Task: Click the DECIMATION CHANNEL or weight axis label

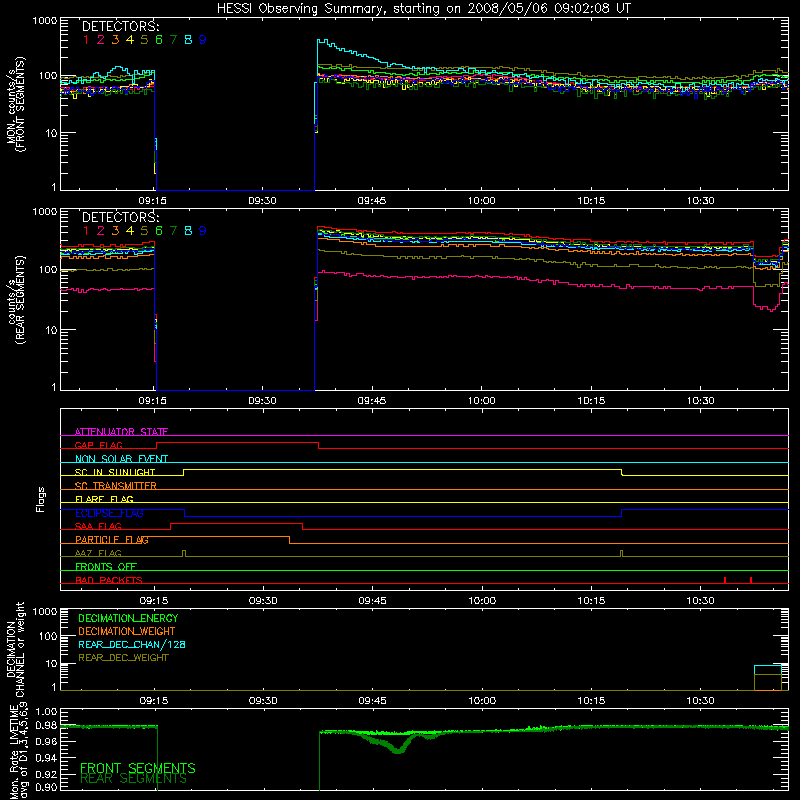Action: (15, 649)
